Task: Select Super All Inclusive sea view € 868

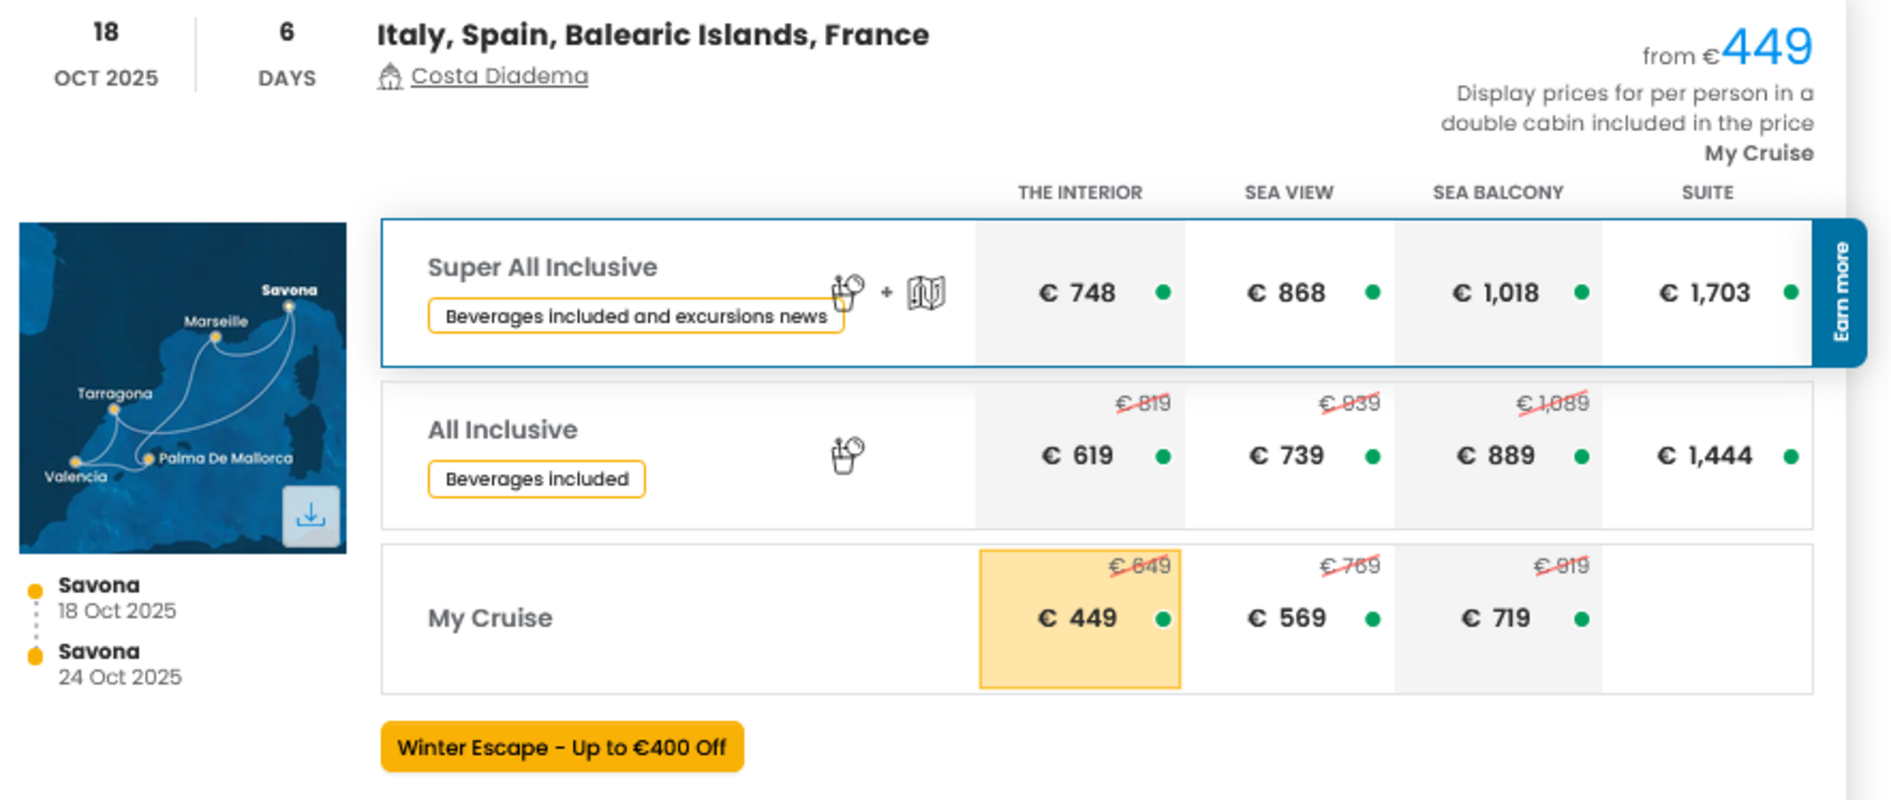Action: point(1290,293)
